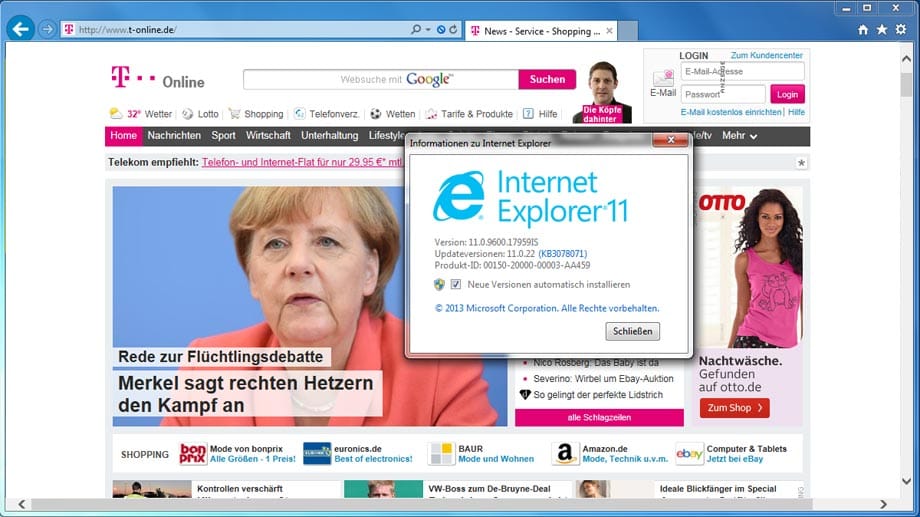
Task: Click the alle Schlagzeilen button
Action: tap(599, 417)
